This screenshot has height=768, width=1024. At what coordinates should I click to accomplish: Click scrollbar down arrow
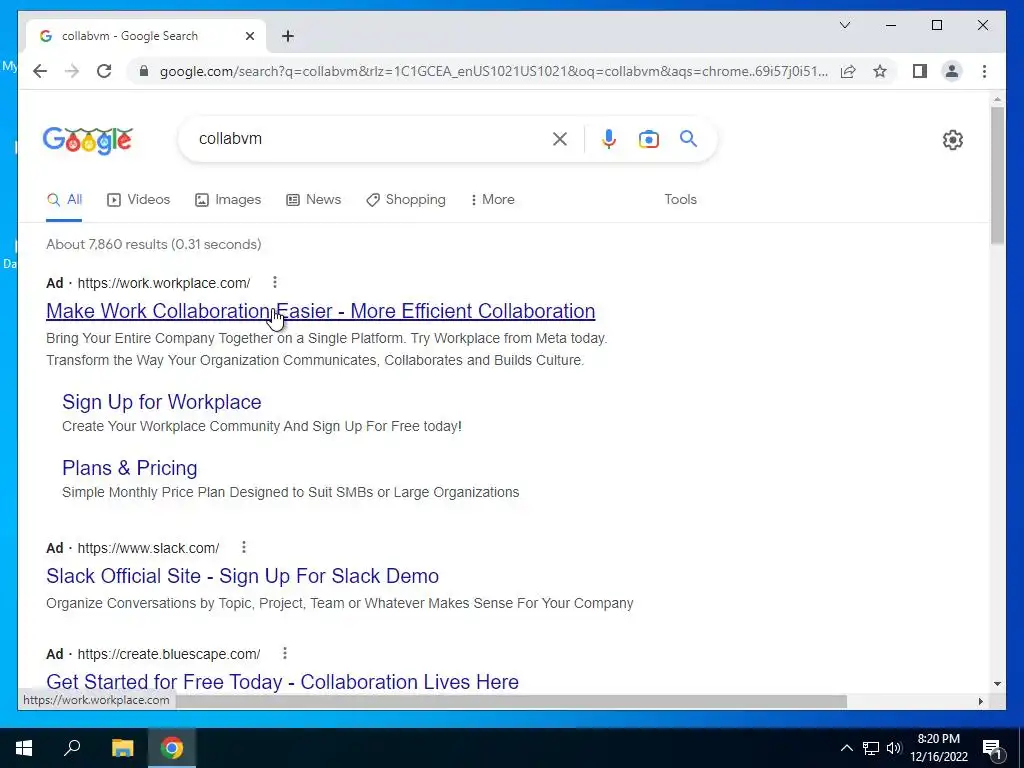[997, 684]
